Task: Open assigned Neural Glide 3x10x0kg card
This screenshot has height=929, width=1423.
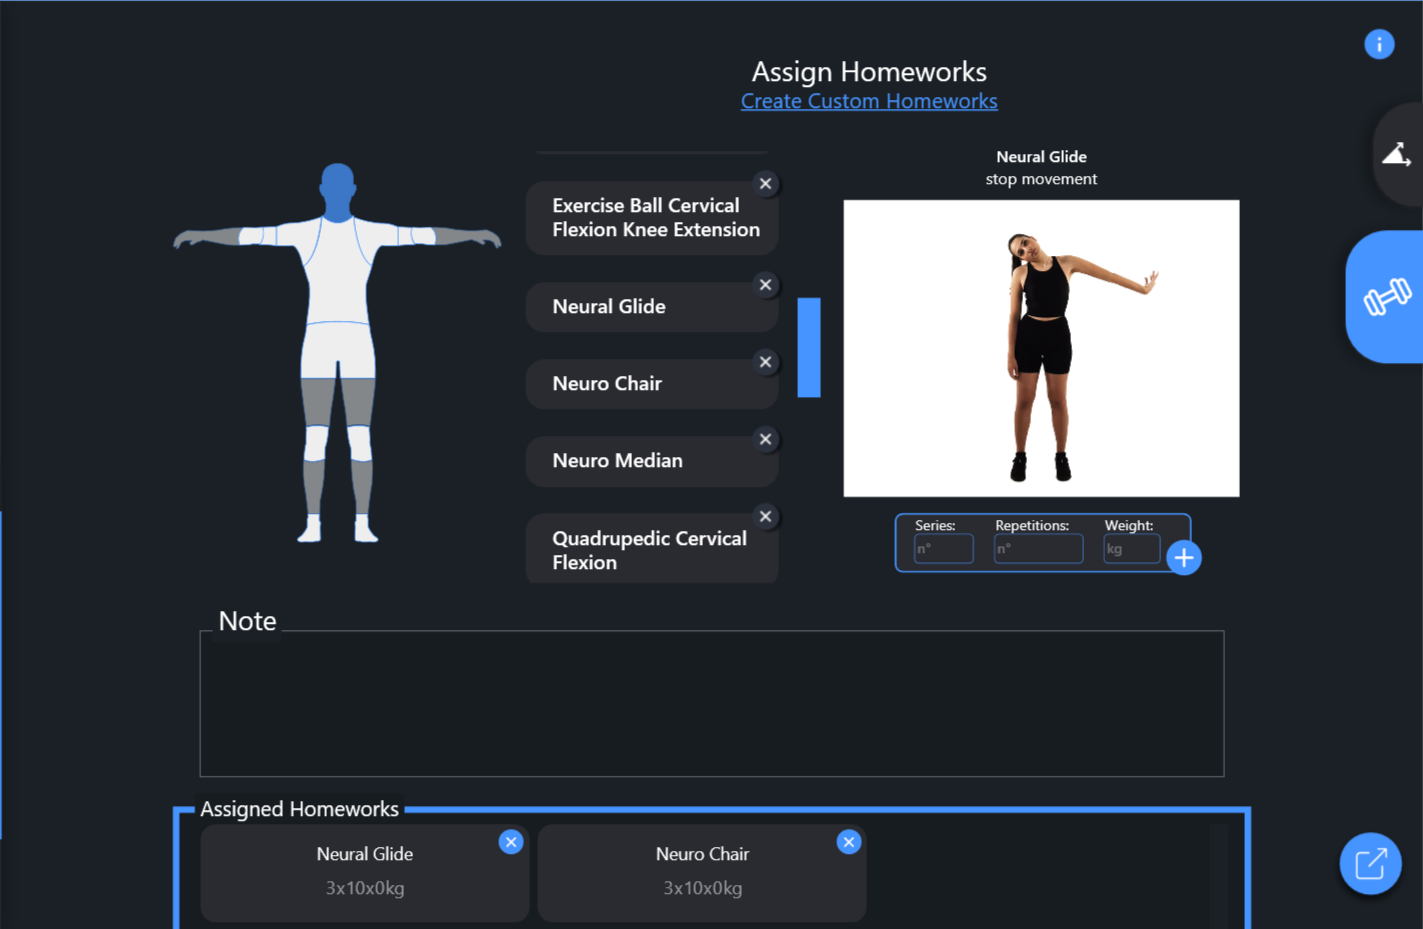Action: coord(365,873)
